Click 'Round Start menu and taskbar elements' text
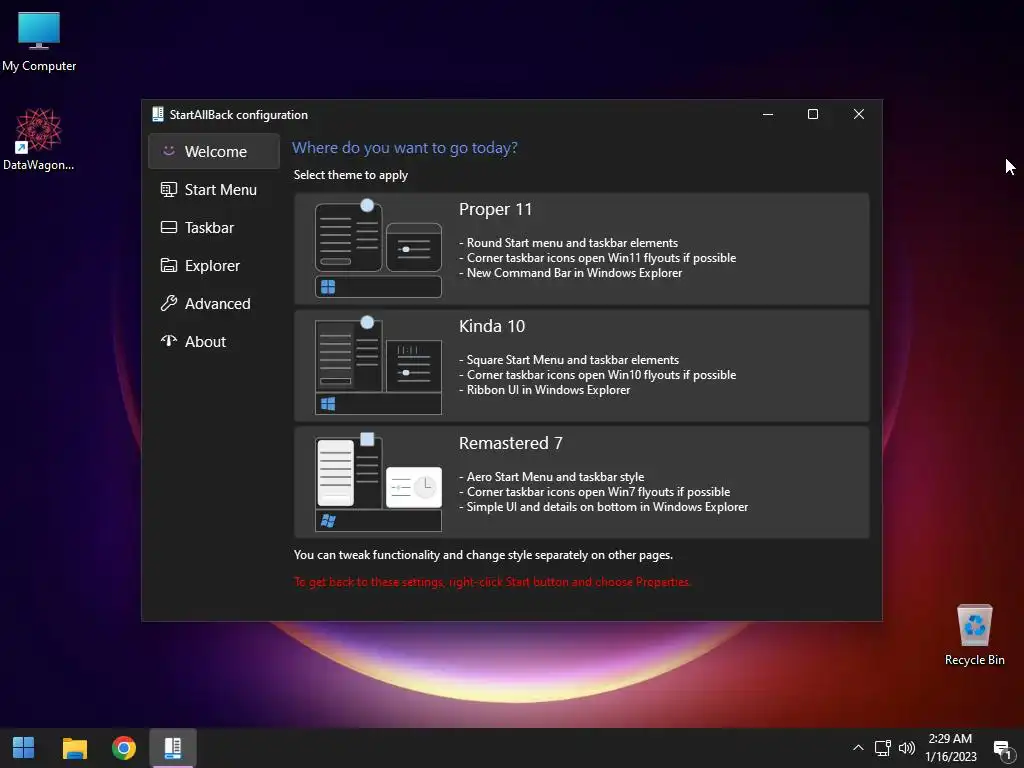This screenshot has height=768, width=1024. tap(572, 242)
